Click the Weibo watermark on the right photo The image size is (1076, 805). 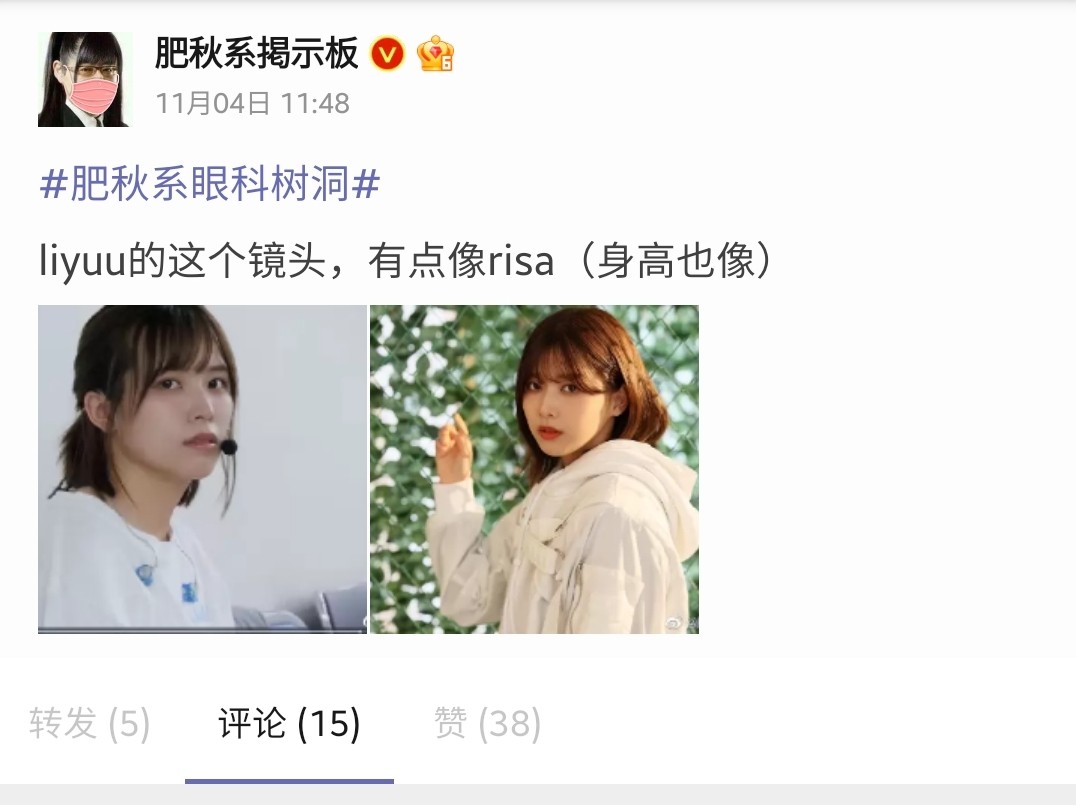682,623
